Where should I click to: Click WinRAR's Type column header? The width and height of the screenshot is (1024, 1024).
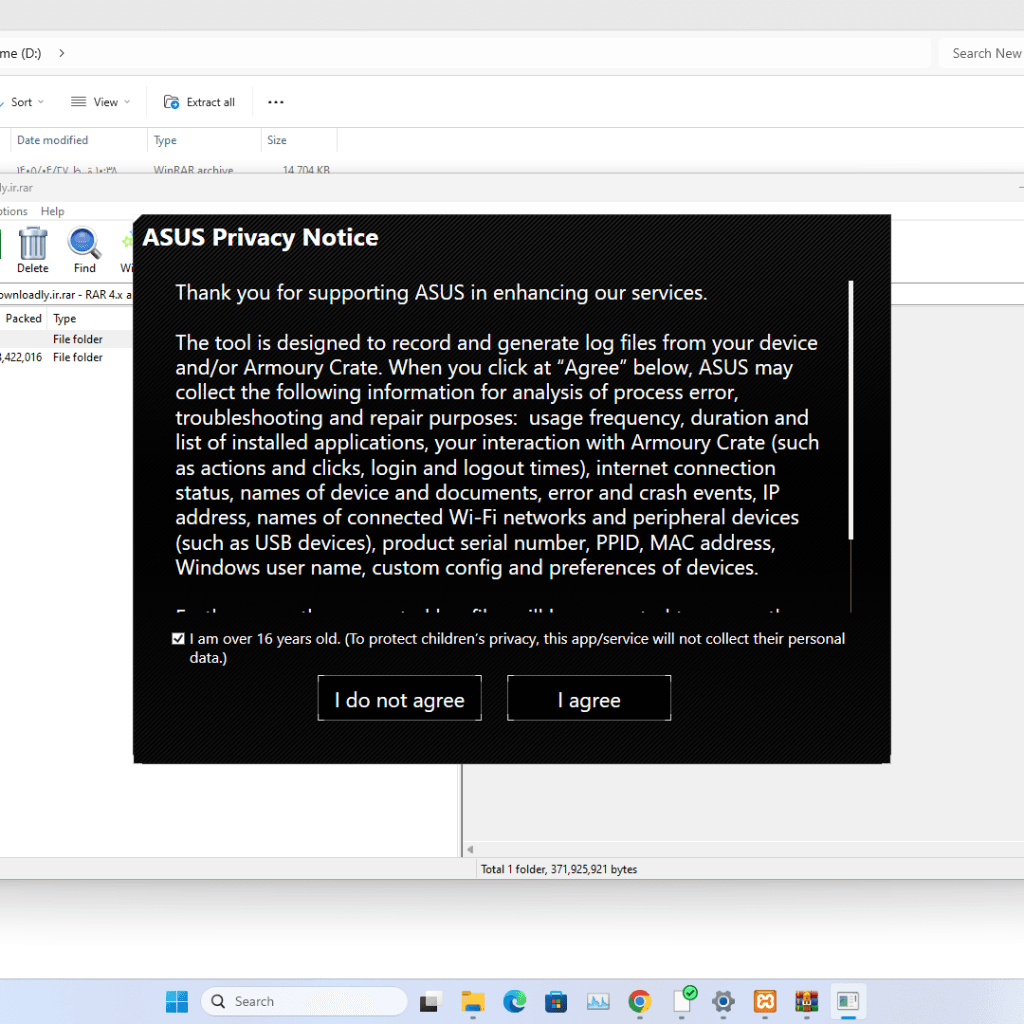[90, 319]
